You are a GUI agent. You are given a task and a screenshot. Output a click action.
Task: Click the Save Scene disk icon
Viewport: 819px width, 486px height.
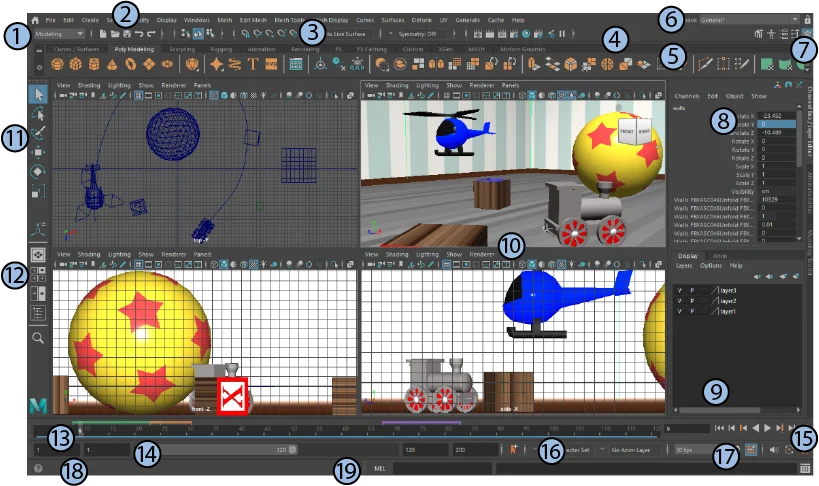(127, 34)
